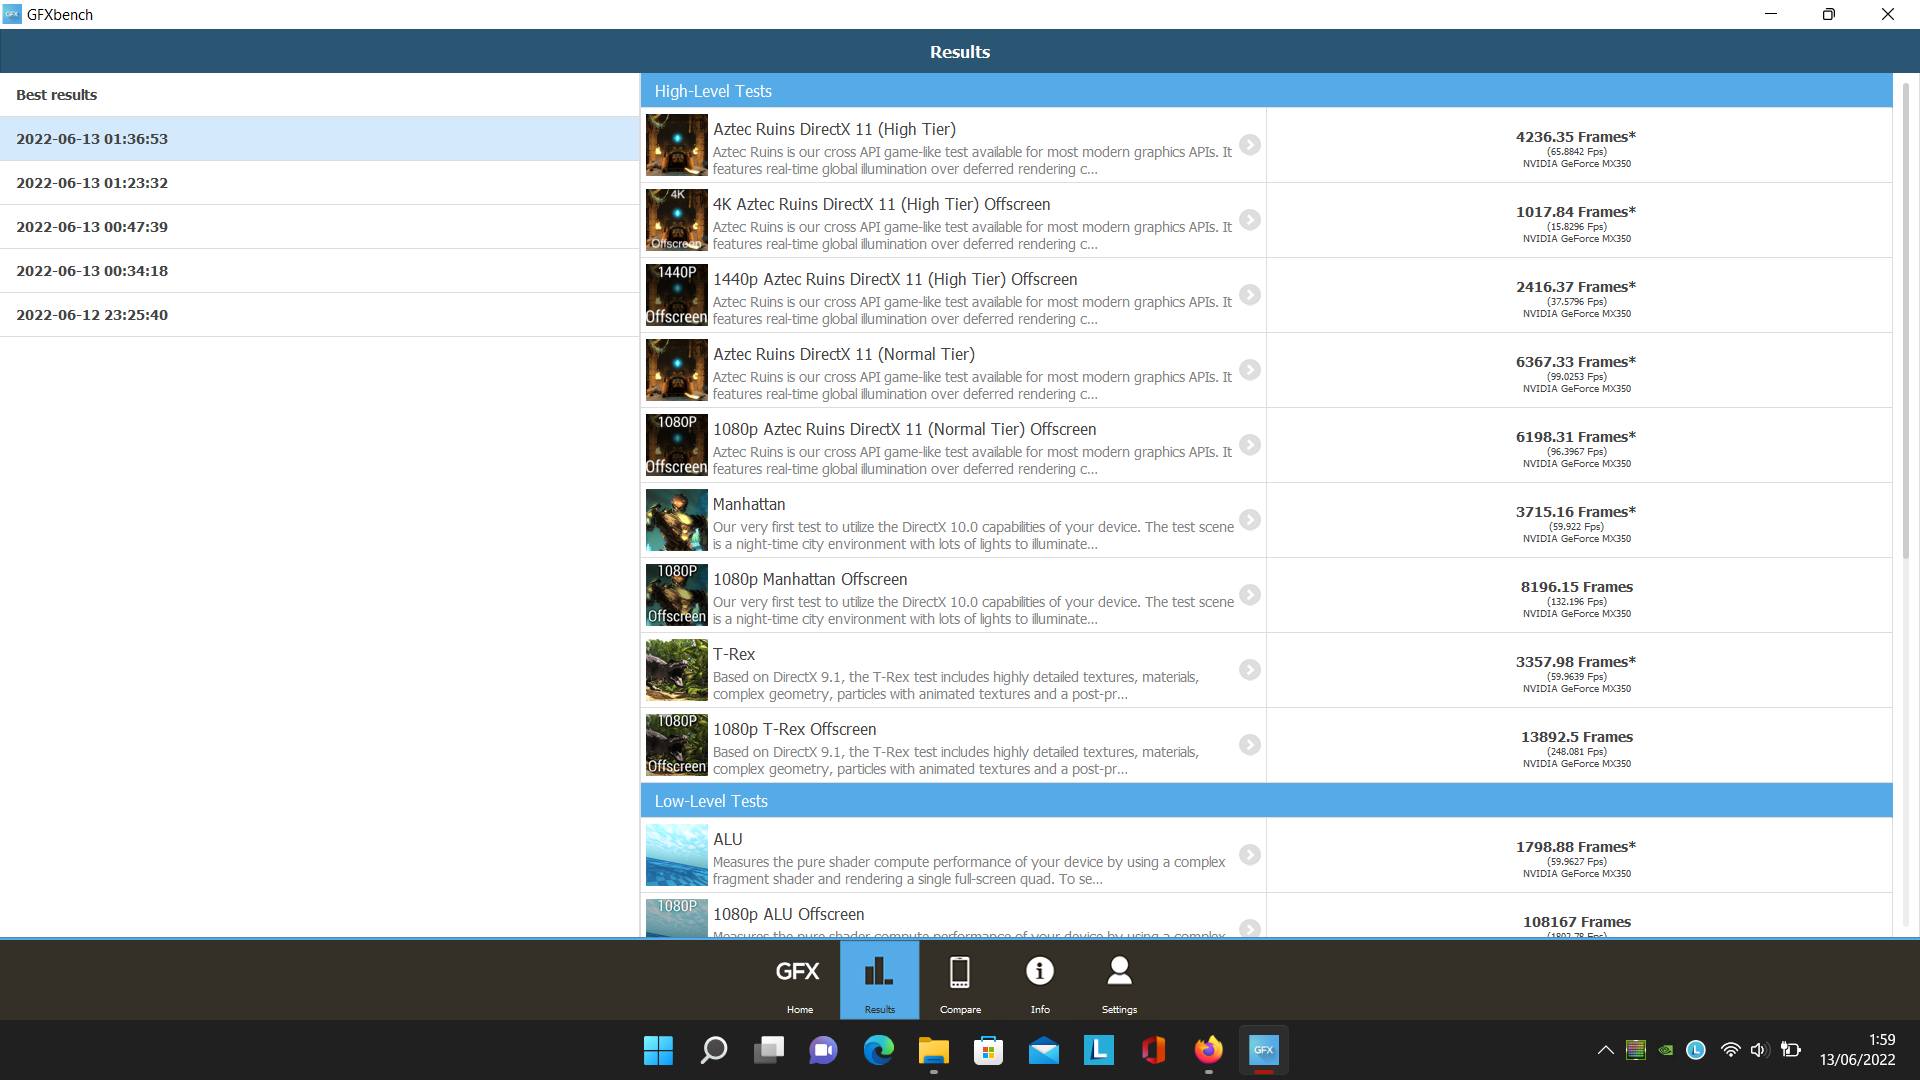Open Task View on the taskbar
This screenshot has width=1920, height=1080.
coord(769,1050)
